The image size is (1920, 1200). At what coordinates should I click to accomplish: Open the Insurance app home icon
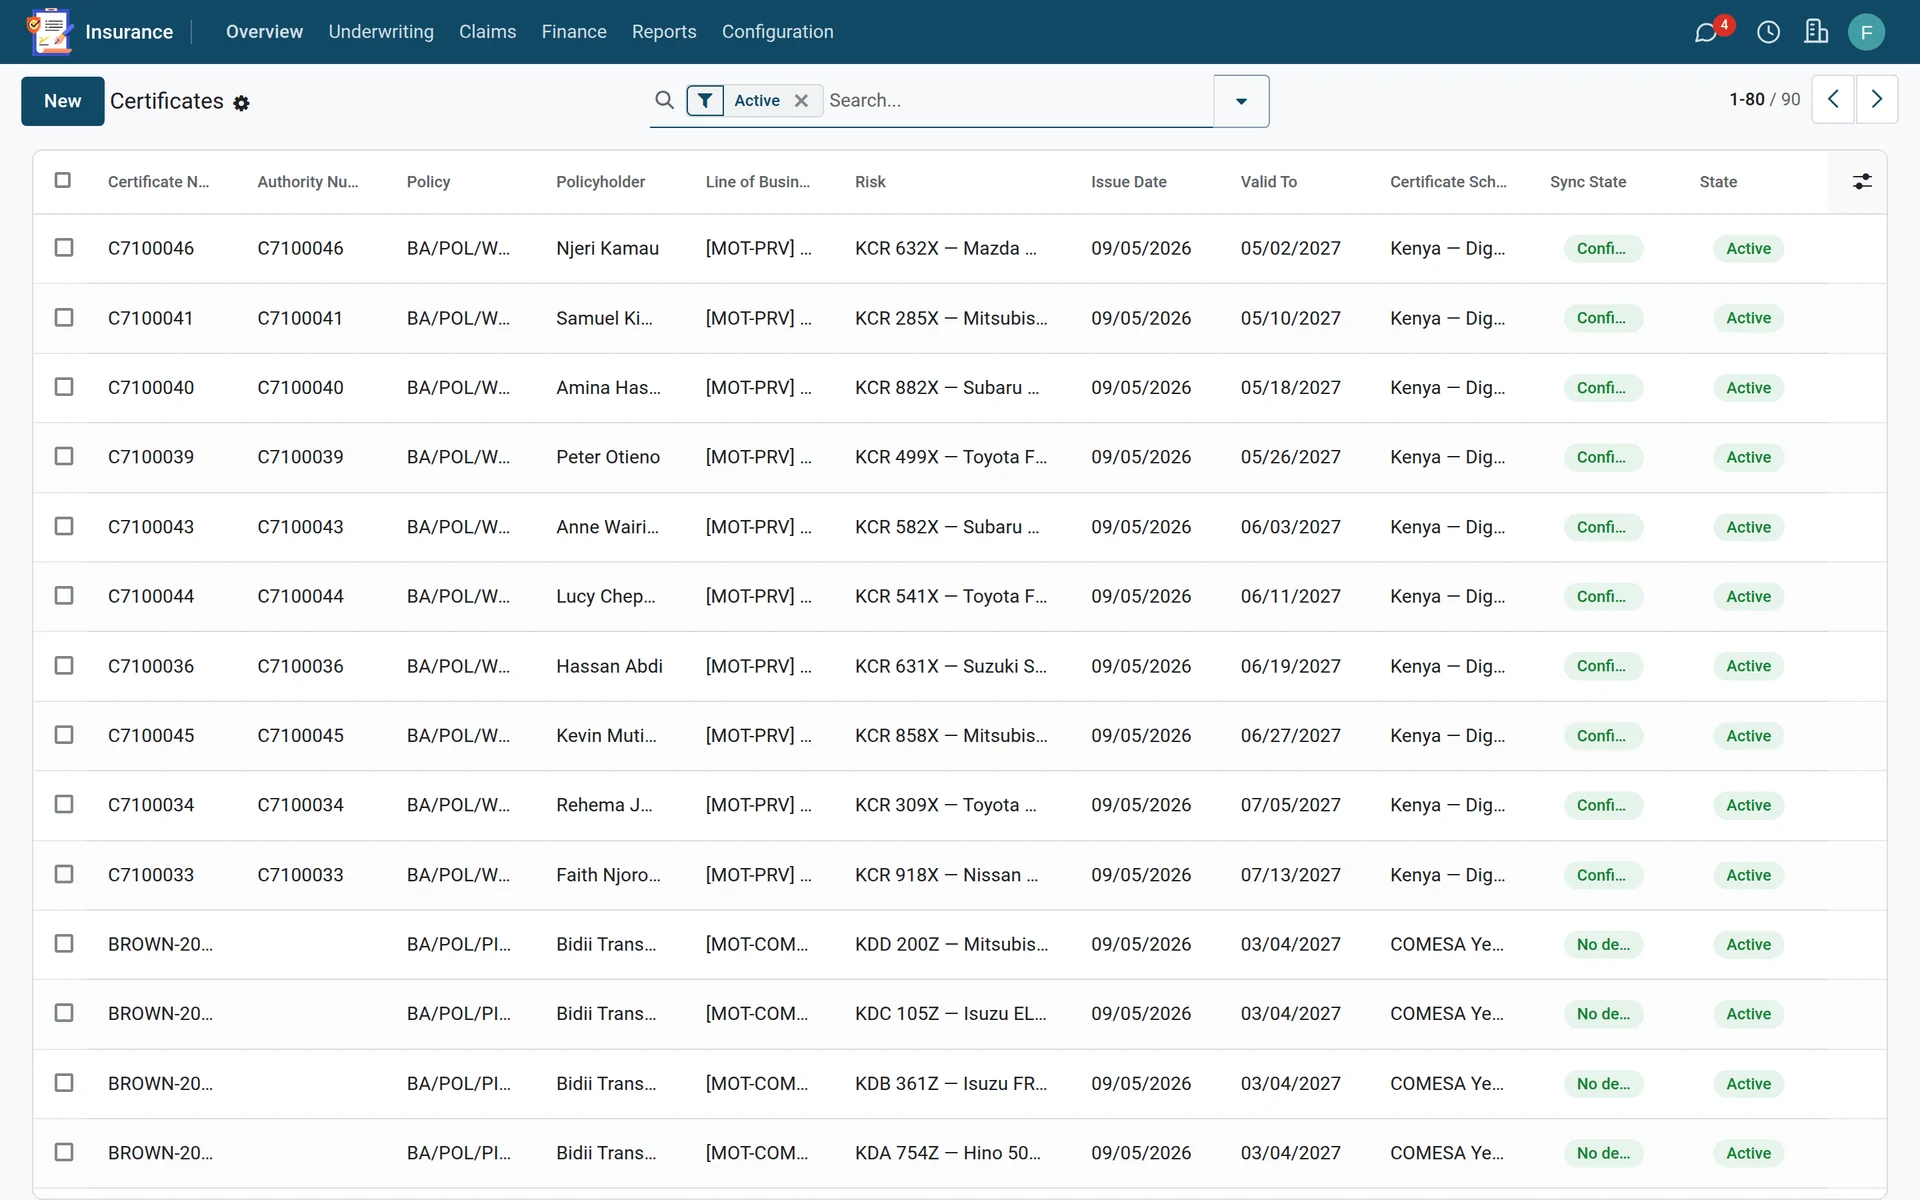[50, 31]
